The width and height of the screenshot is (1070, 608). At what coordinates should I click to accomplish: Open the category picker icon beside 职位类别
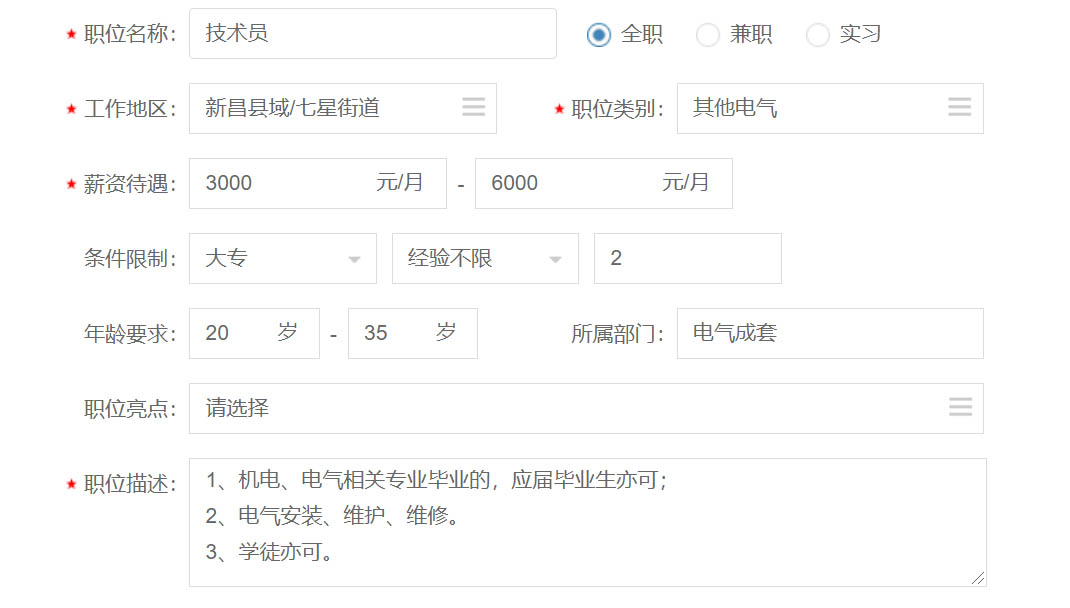(960, 108)
